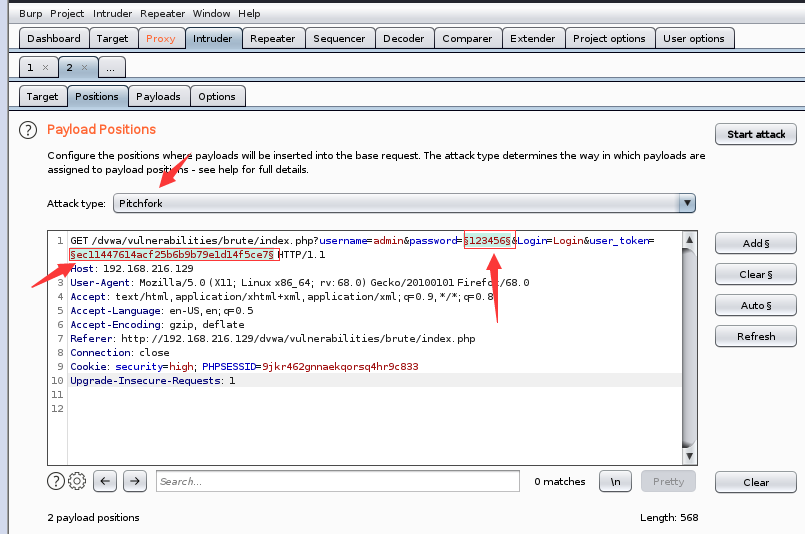Click the Clear button beside search
This screenshot has height=534, width=805.
756,483
